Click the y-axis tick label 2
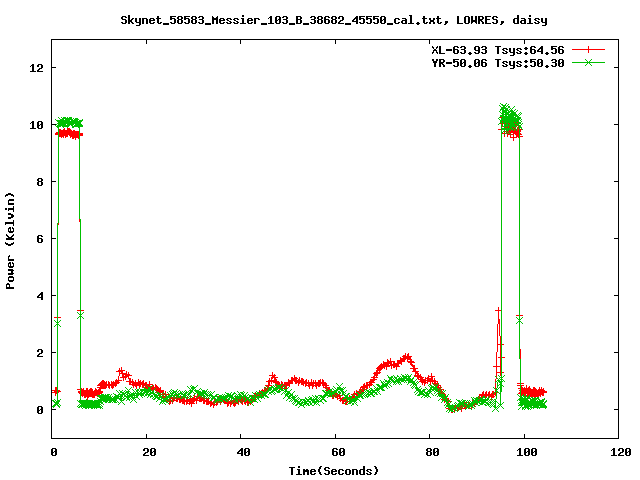Viewport: 640px width, 480px height. 40,353
